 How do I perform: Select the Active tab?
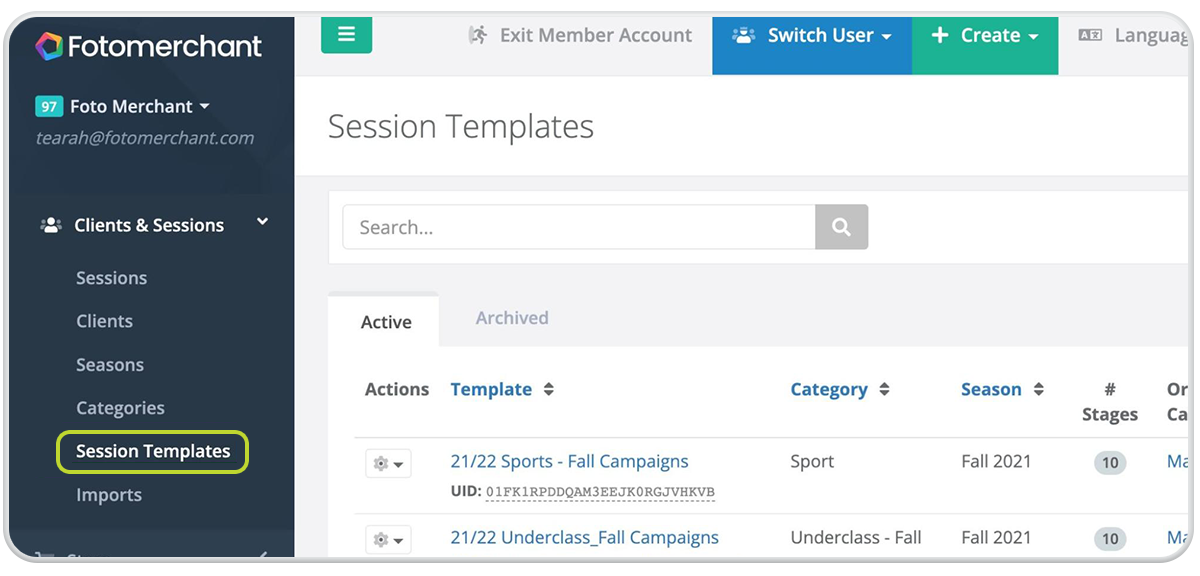pos(386,322)
